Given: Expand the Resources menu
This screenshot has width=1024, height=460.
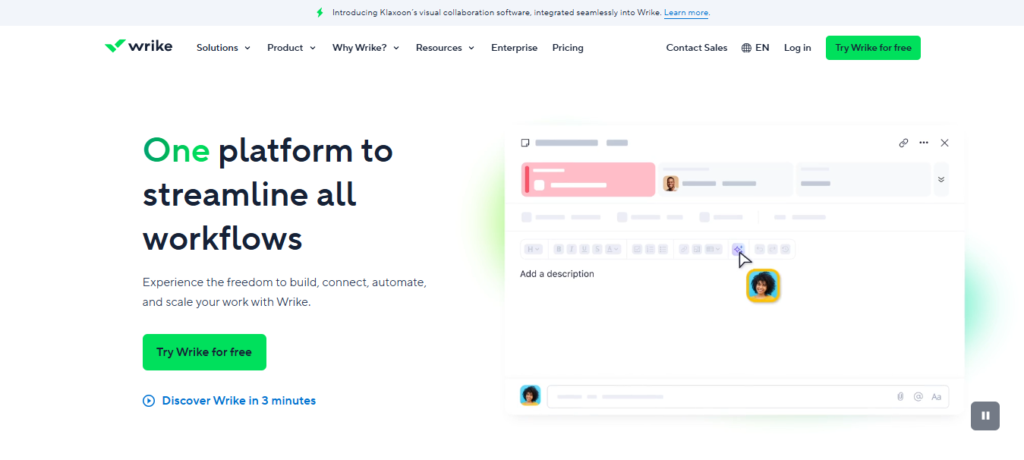Looking at the screenshot, I should click(445, 48).
